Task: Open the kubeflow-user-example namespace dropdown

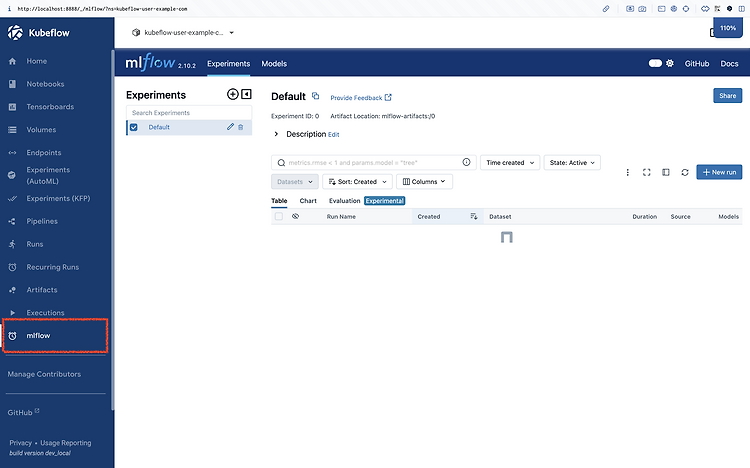Action: pos(183,33)
